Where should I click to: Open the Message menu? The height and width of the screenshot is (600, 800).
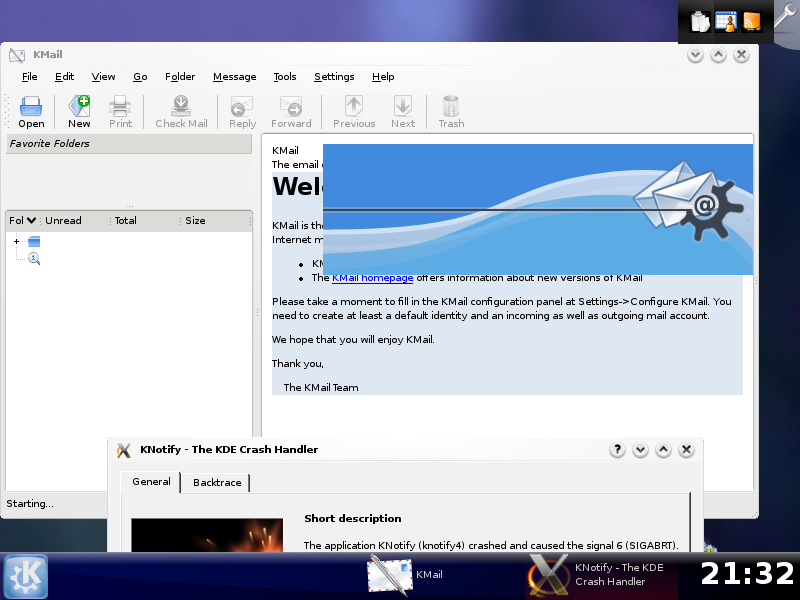[x=234, y=77]
